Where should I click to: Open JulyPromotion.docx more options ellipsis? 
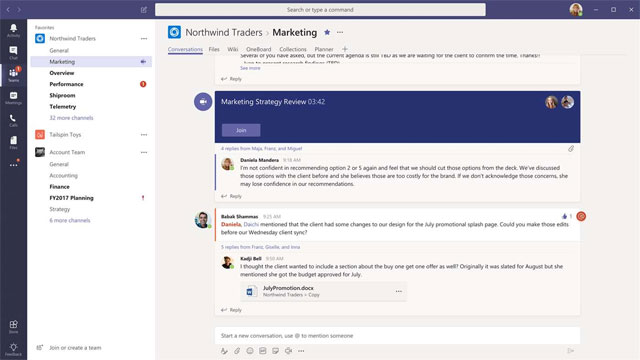click(399, 291)
